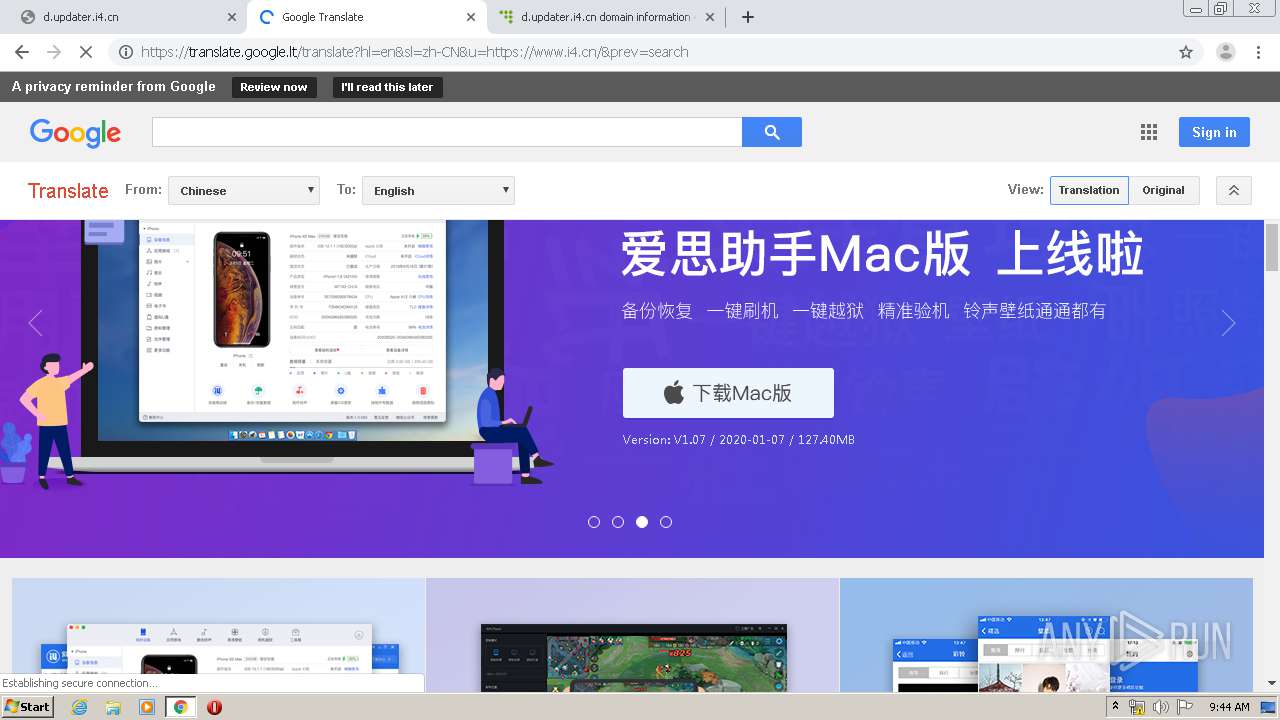Open the From language dropdown
Image resolution: width=1280 pixels, height=720 pixels.
243,190
